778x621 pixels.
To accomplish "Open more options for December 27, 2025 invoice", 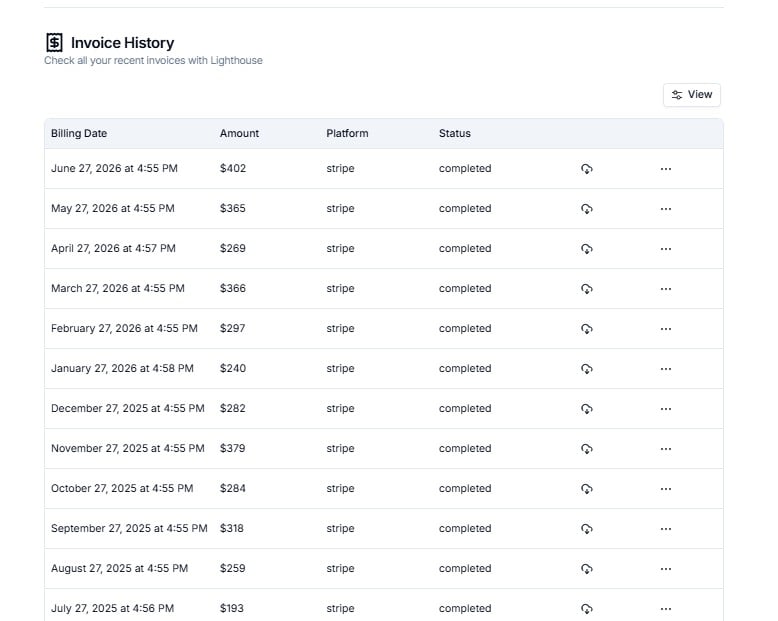I will point(666,409).
